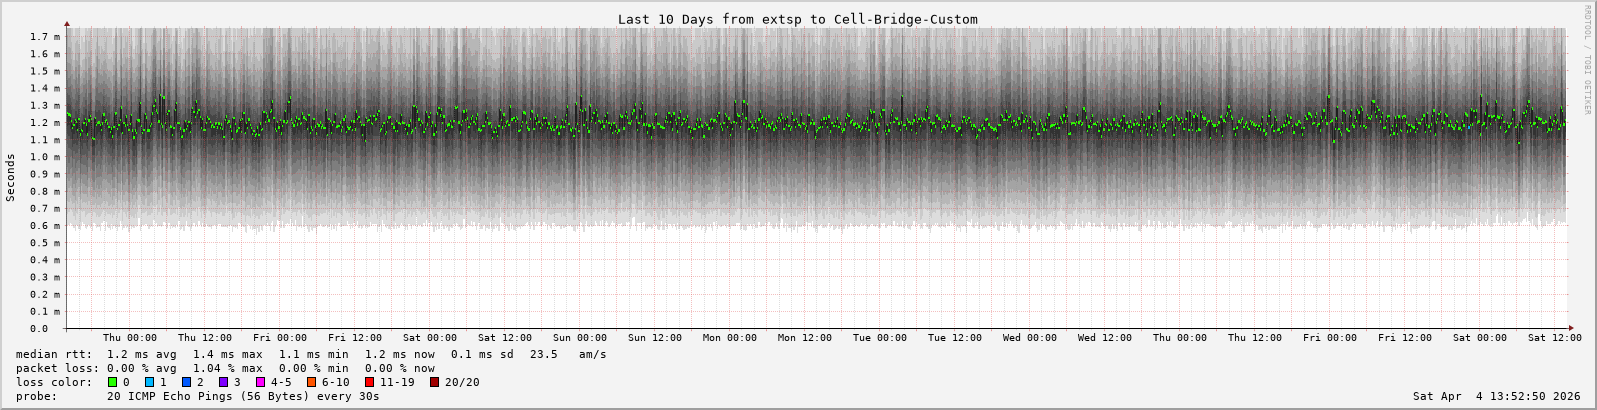The image size is (1597, 410).
Task: Click the Sat Apr 4 timestamp text
Action: pyautogui.click(x=1496, y=396)
